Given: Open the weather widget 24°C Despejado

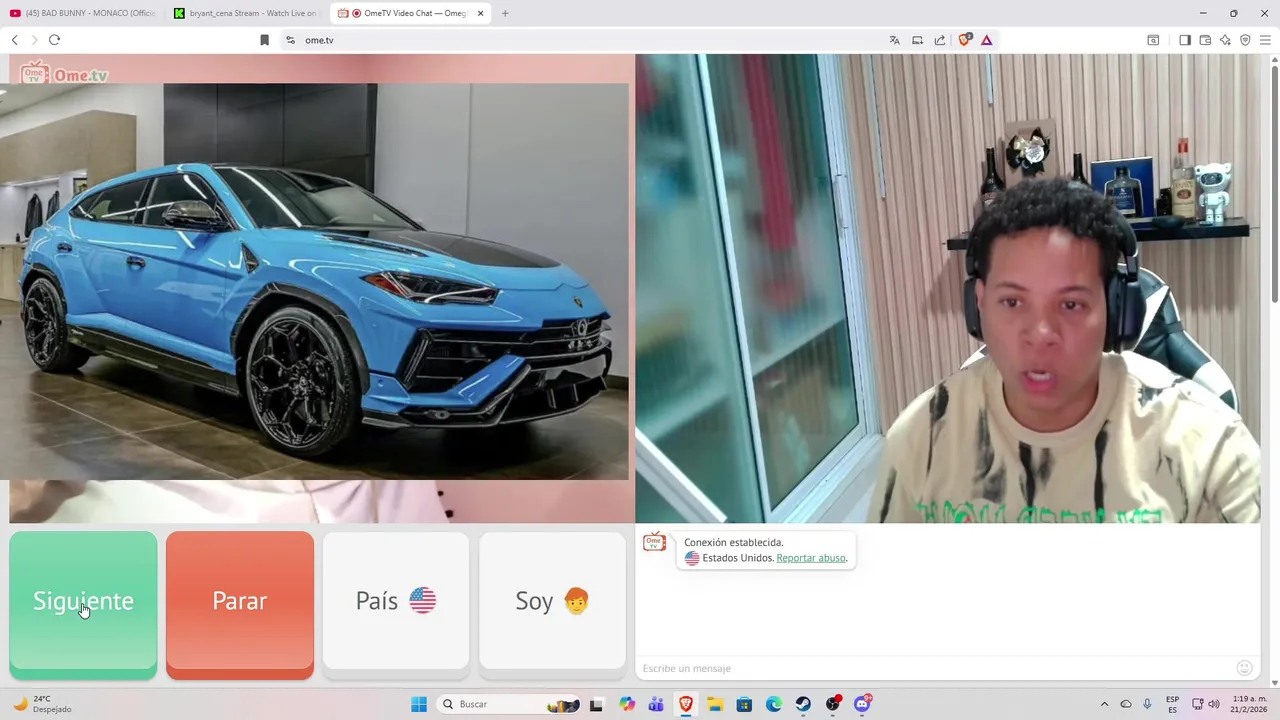Looking at the screenshot, I should click(42, 704).
